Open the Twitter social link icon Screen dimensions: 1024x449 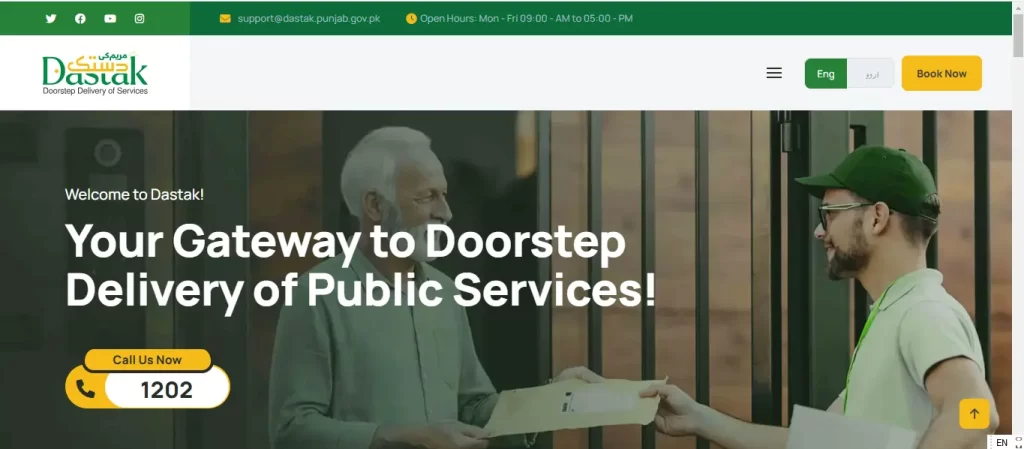(51, 18)
